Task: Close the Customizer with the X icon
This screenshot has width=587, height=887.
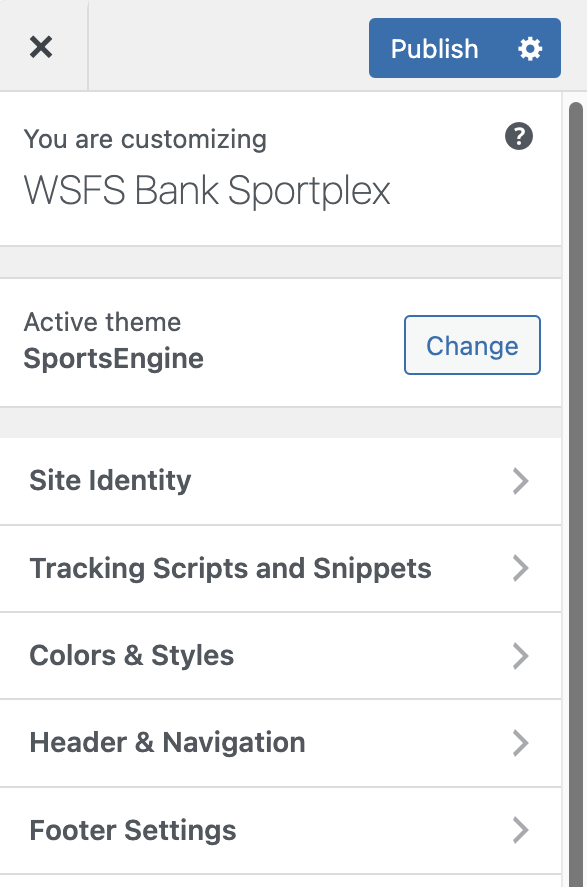Action: click(x=41, y=46)
